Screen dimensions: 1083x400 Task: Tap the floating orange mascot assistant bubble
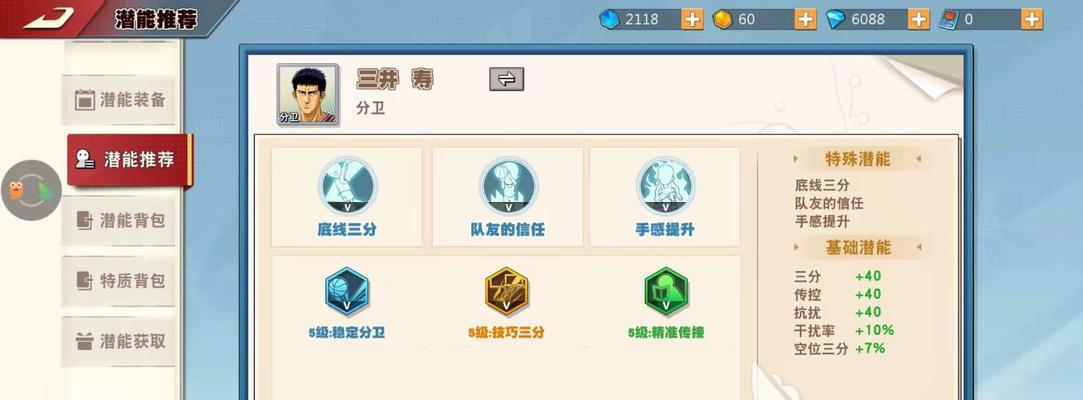pyautogui.click(x=31, y=190)
